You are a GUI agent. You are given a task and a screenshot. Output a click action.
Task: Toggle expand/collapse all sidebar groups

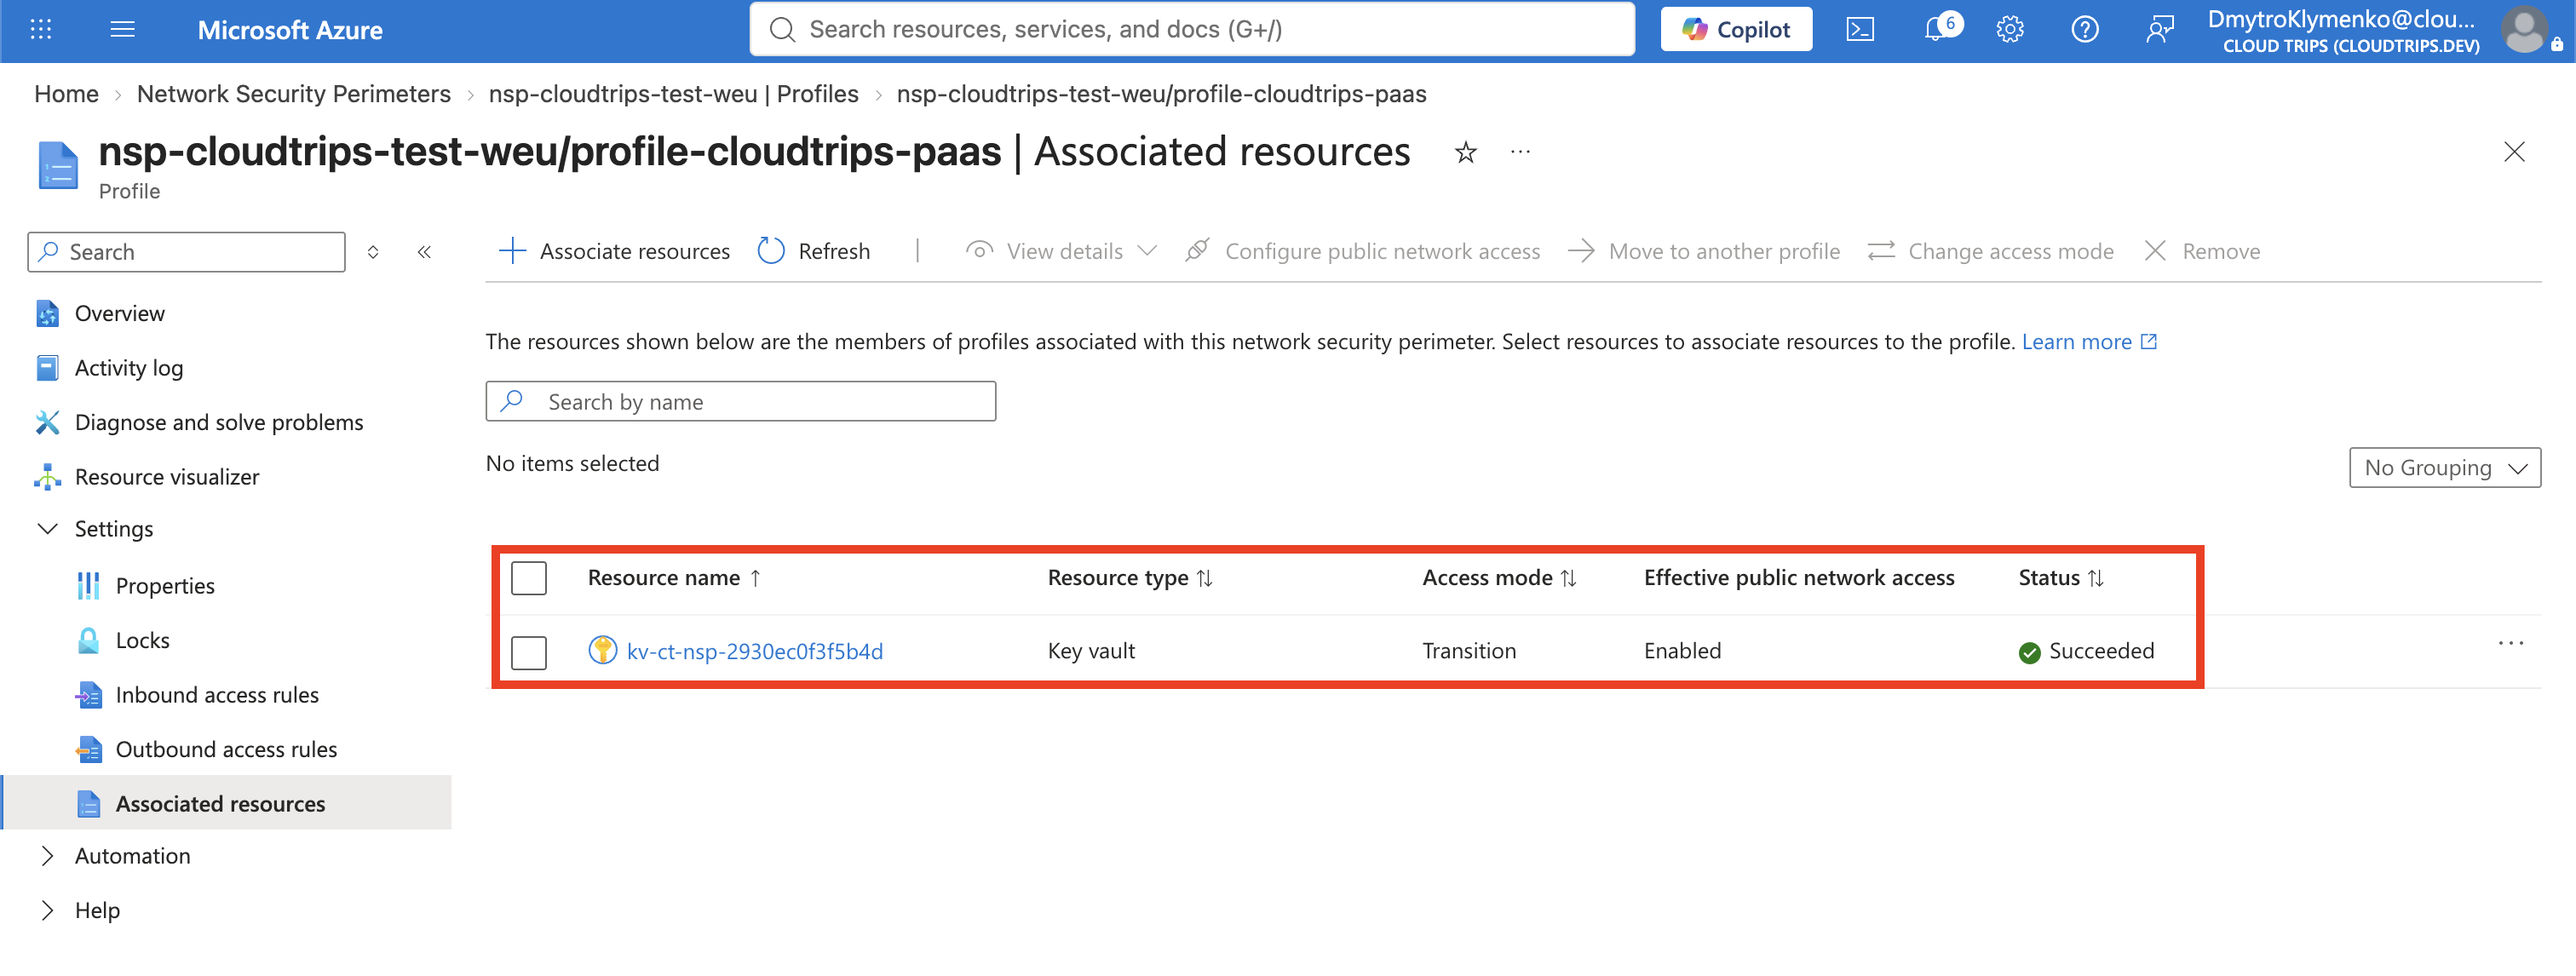[x=373, y=252]
